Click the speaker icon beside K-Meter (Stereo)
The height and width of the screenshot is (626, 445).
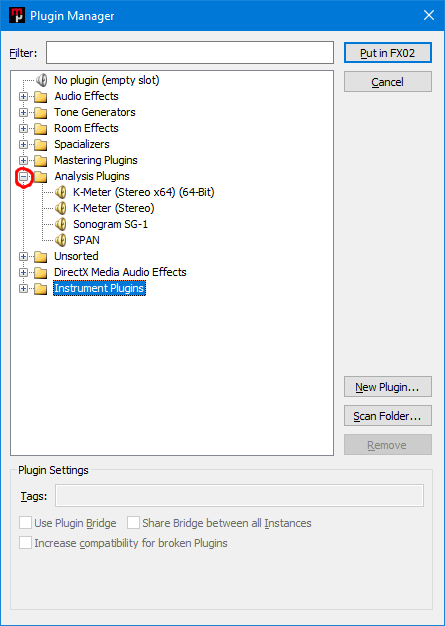pos(61,208)
